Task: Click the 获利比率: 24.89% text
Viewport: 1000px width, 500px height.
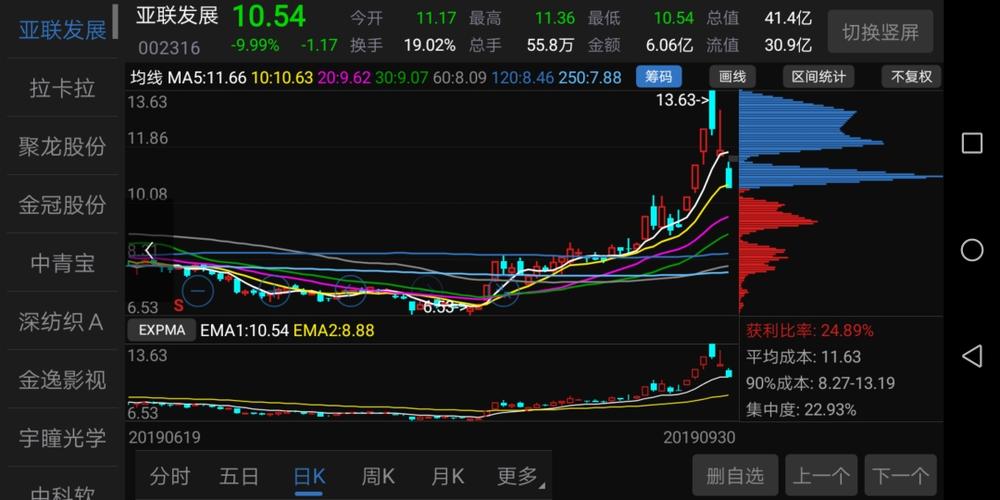Action: coord(809,330)
